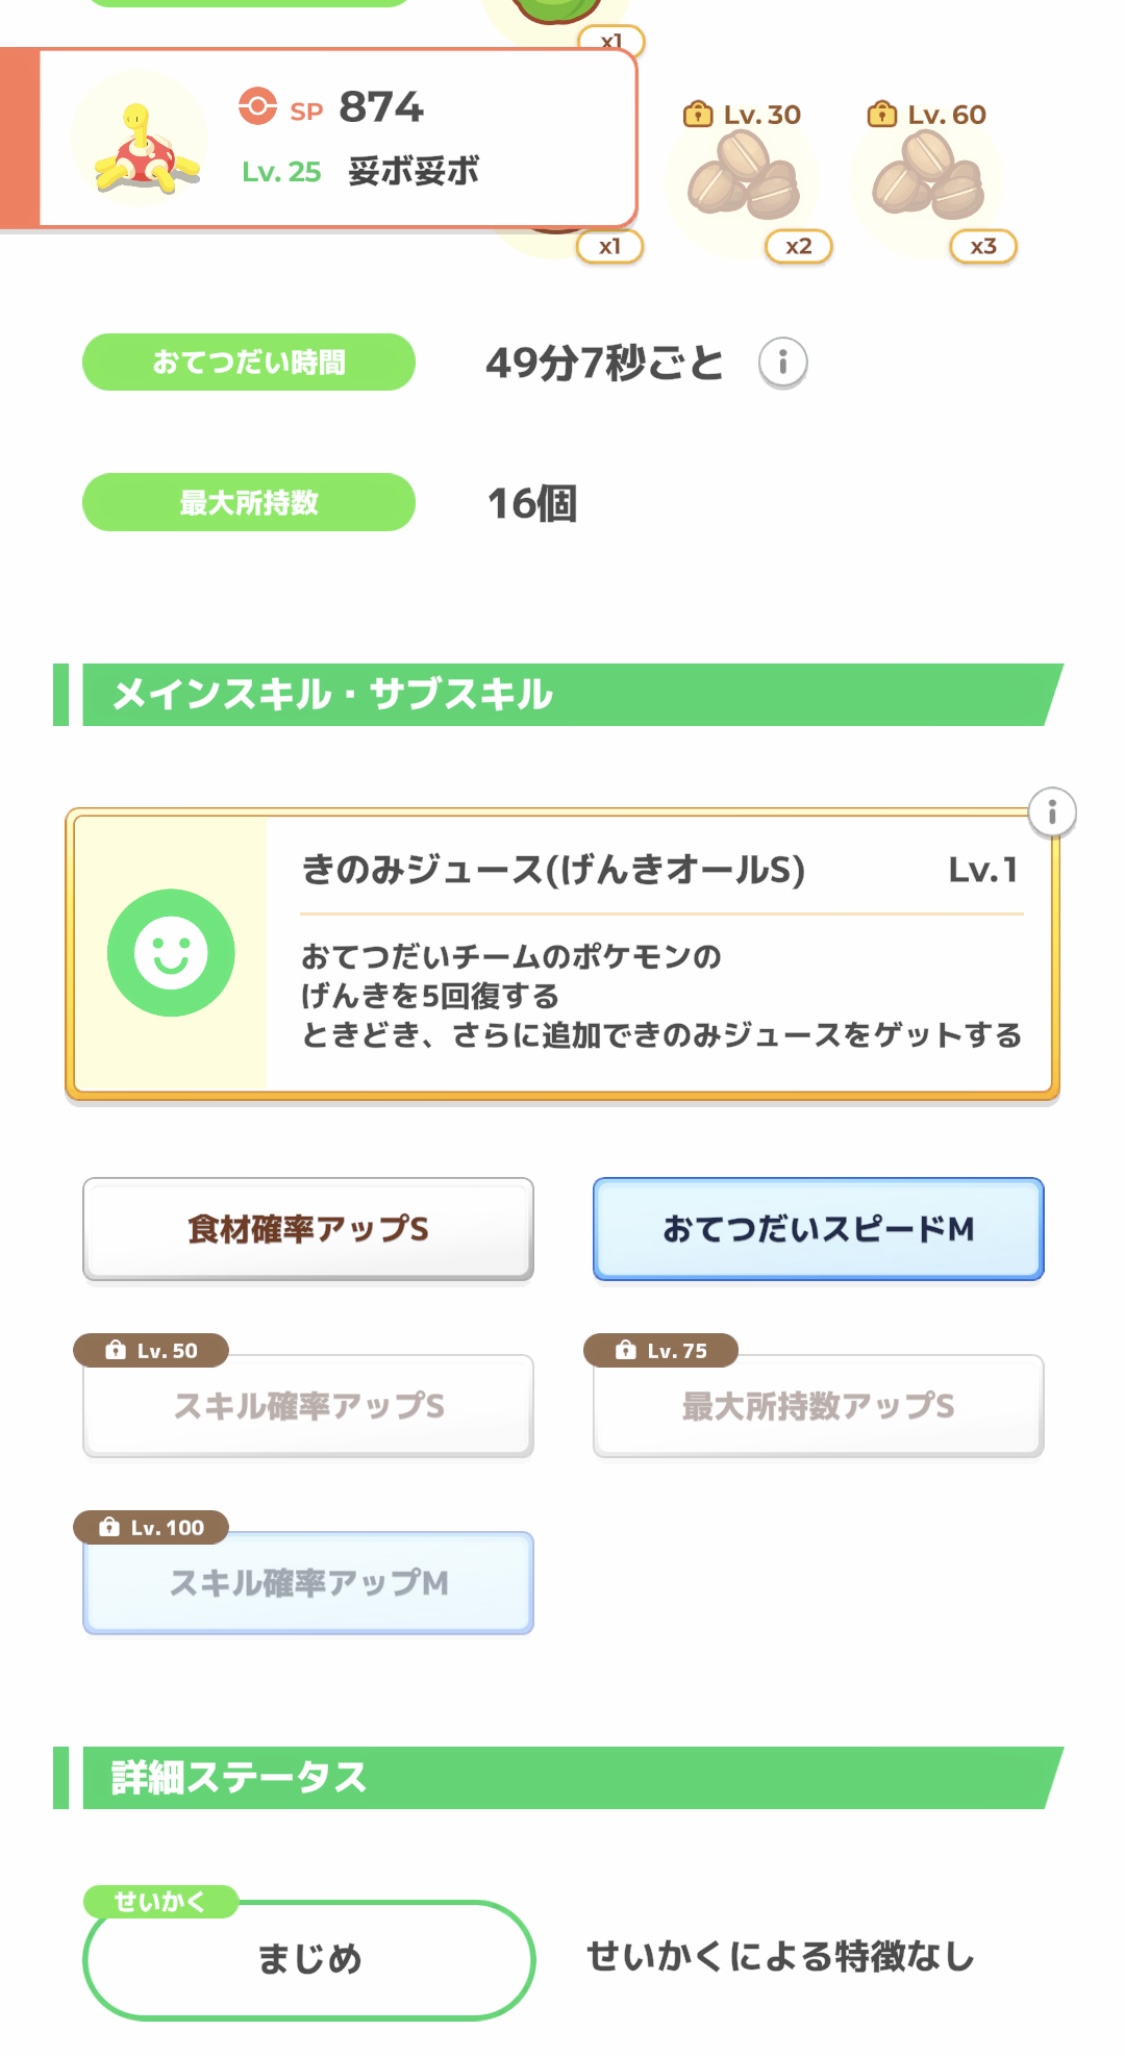Tap the まじめ nature button
The height and width of the screenshot is (2056, 1125).
[x=309, y=1959]
